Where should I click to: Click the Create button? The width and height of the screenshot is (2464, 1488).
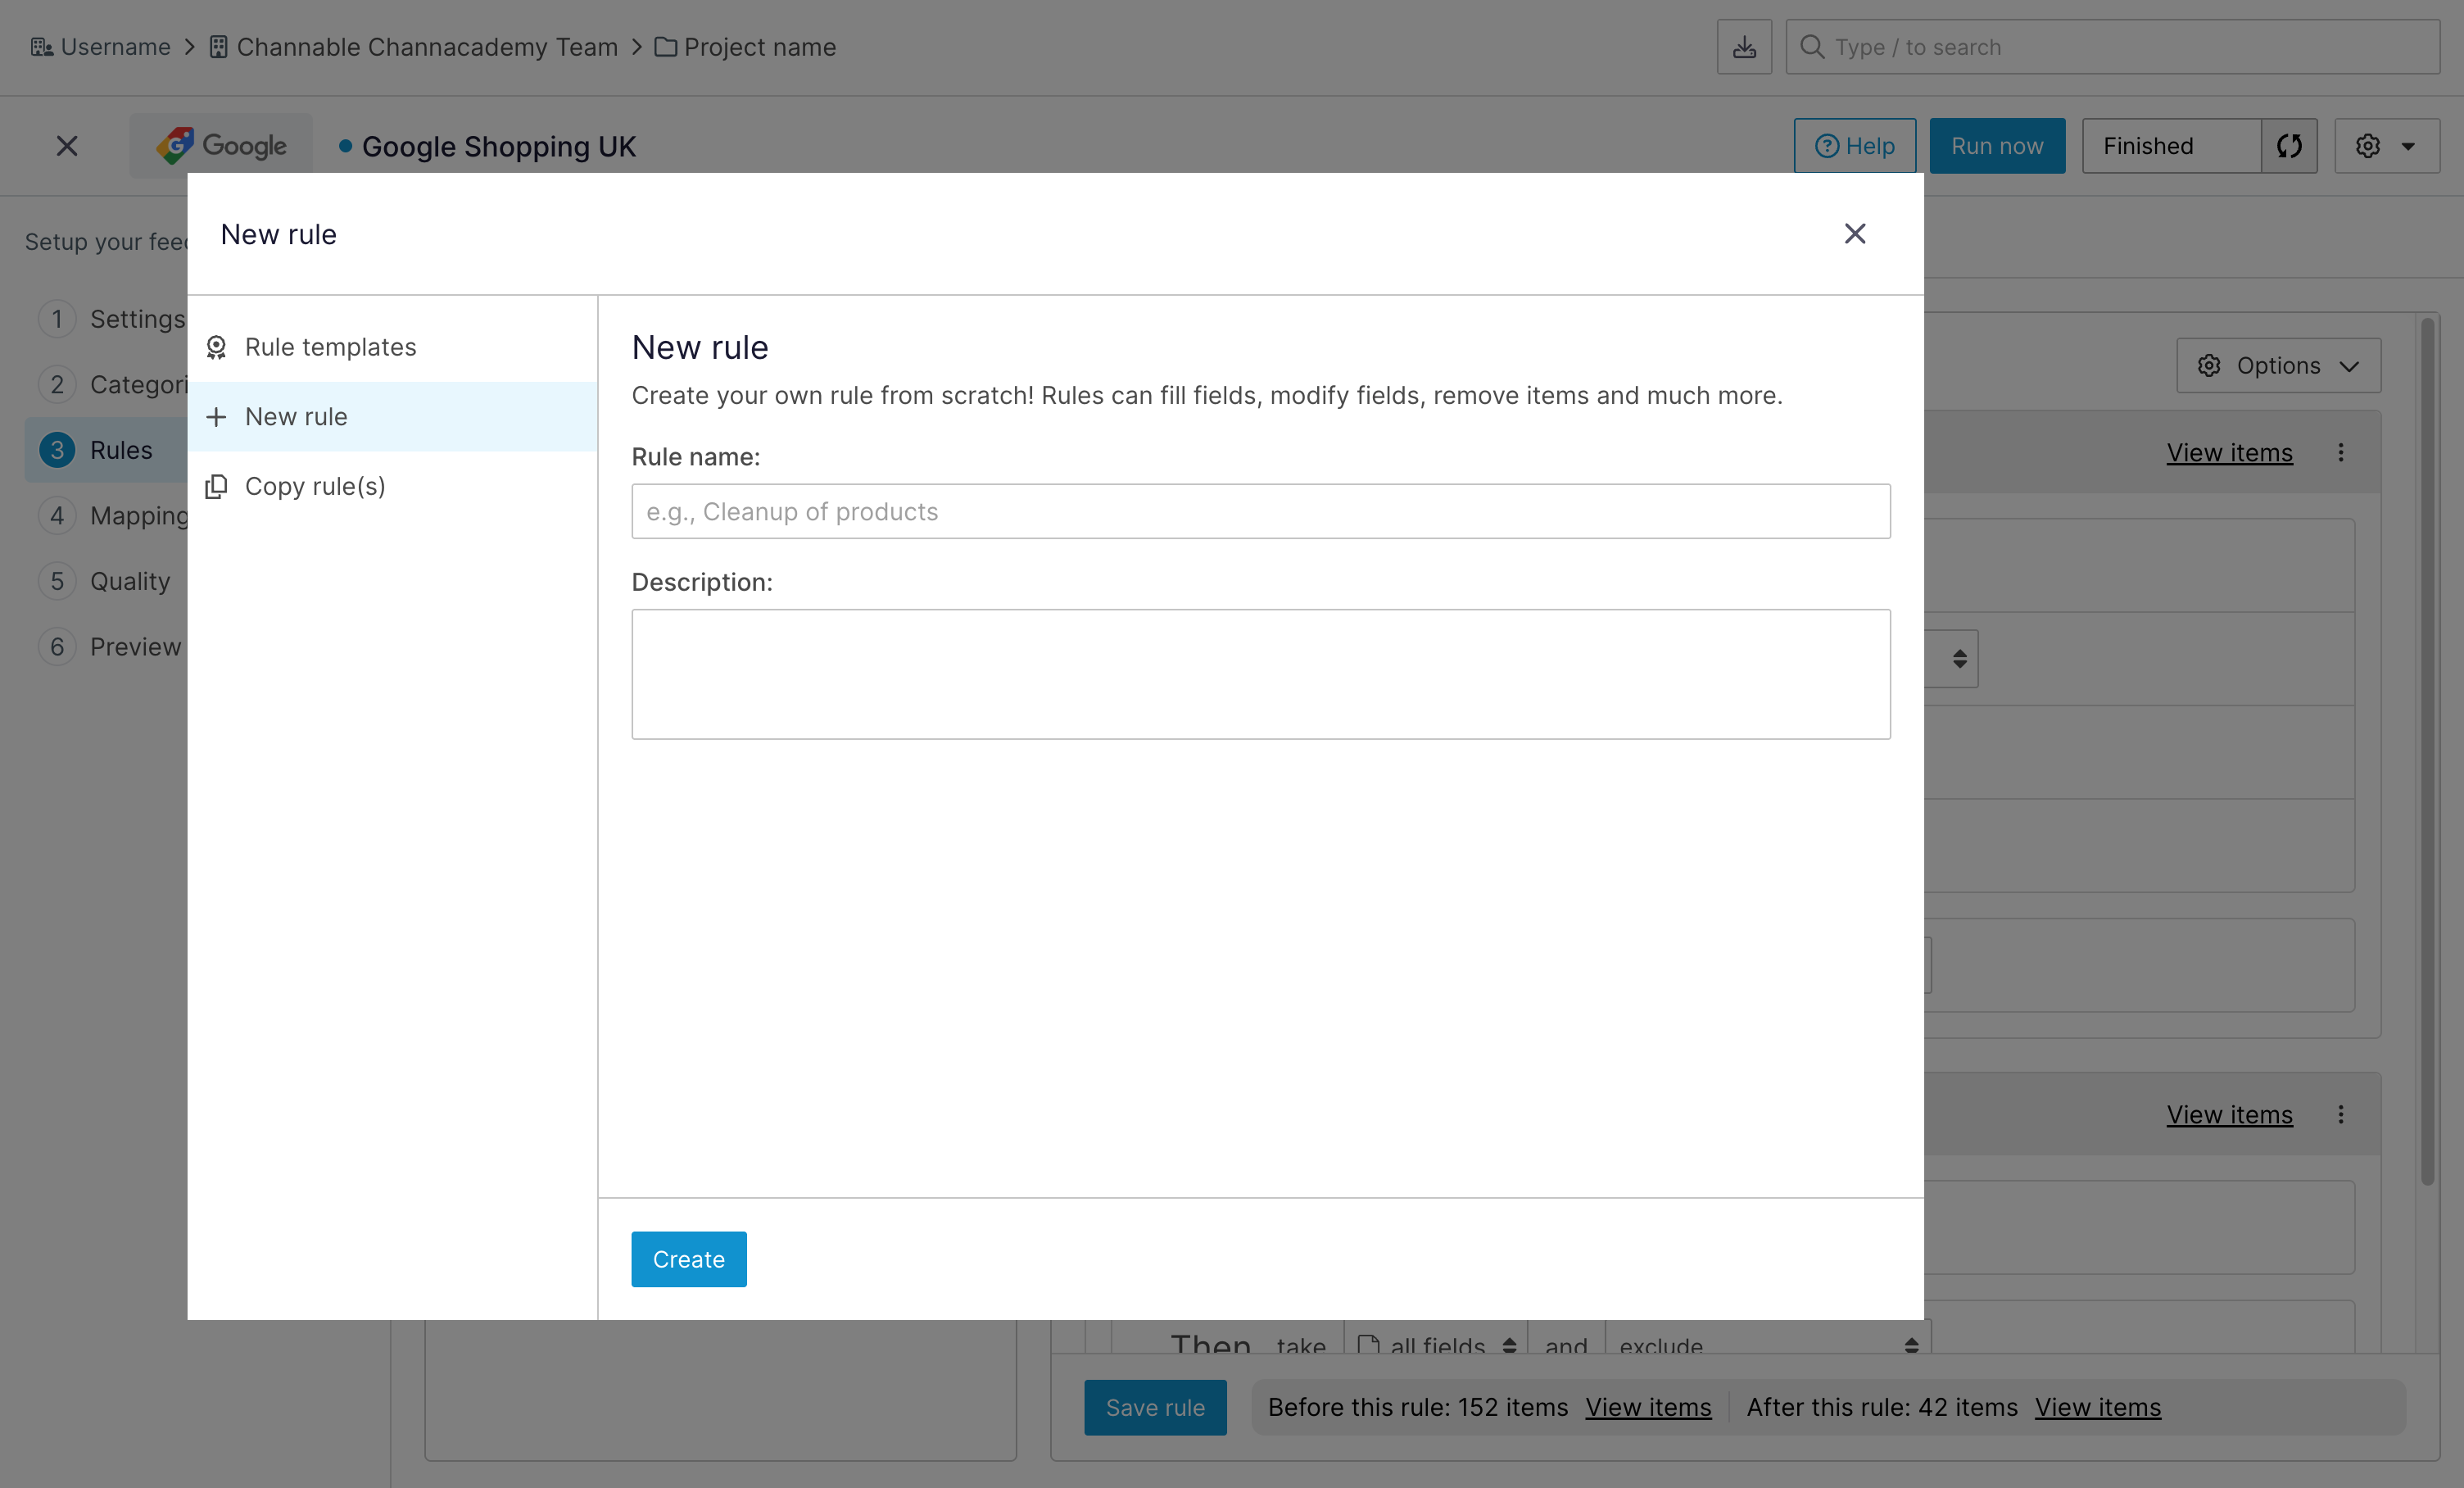[x=689, y=1259]
